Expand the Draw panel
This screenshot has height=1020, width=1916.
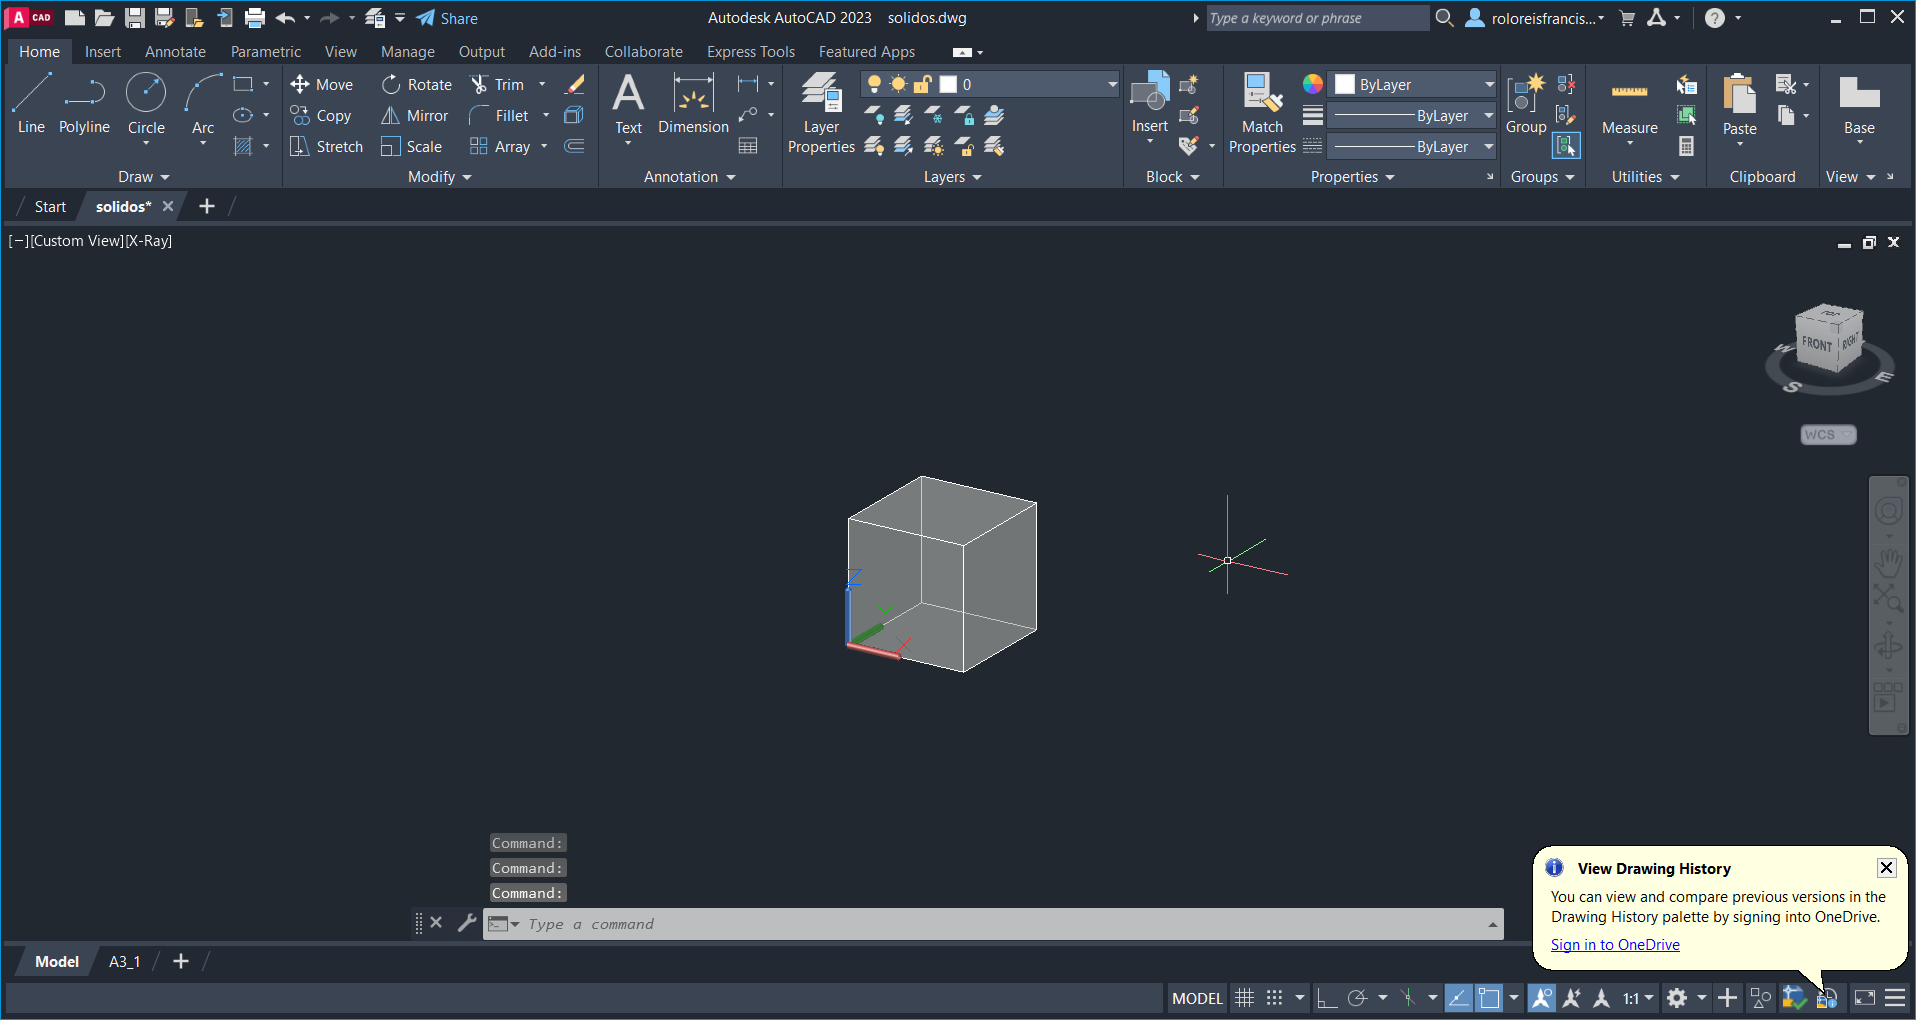(x=143, y=177)
